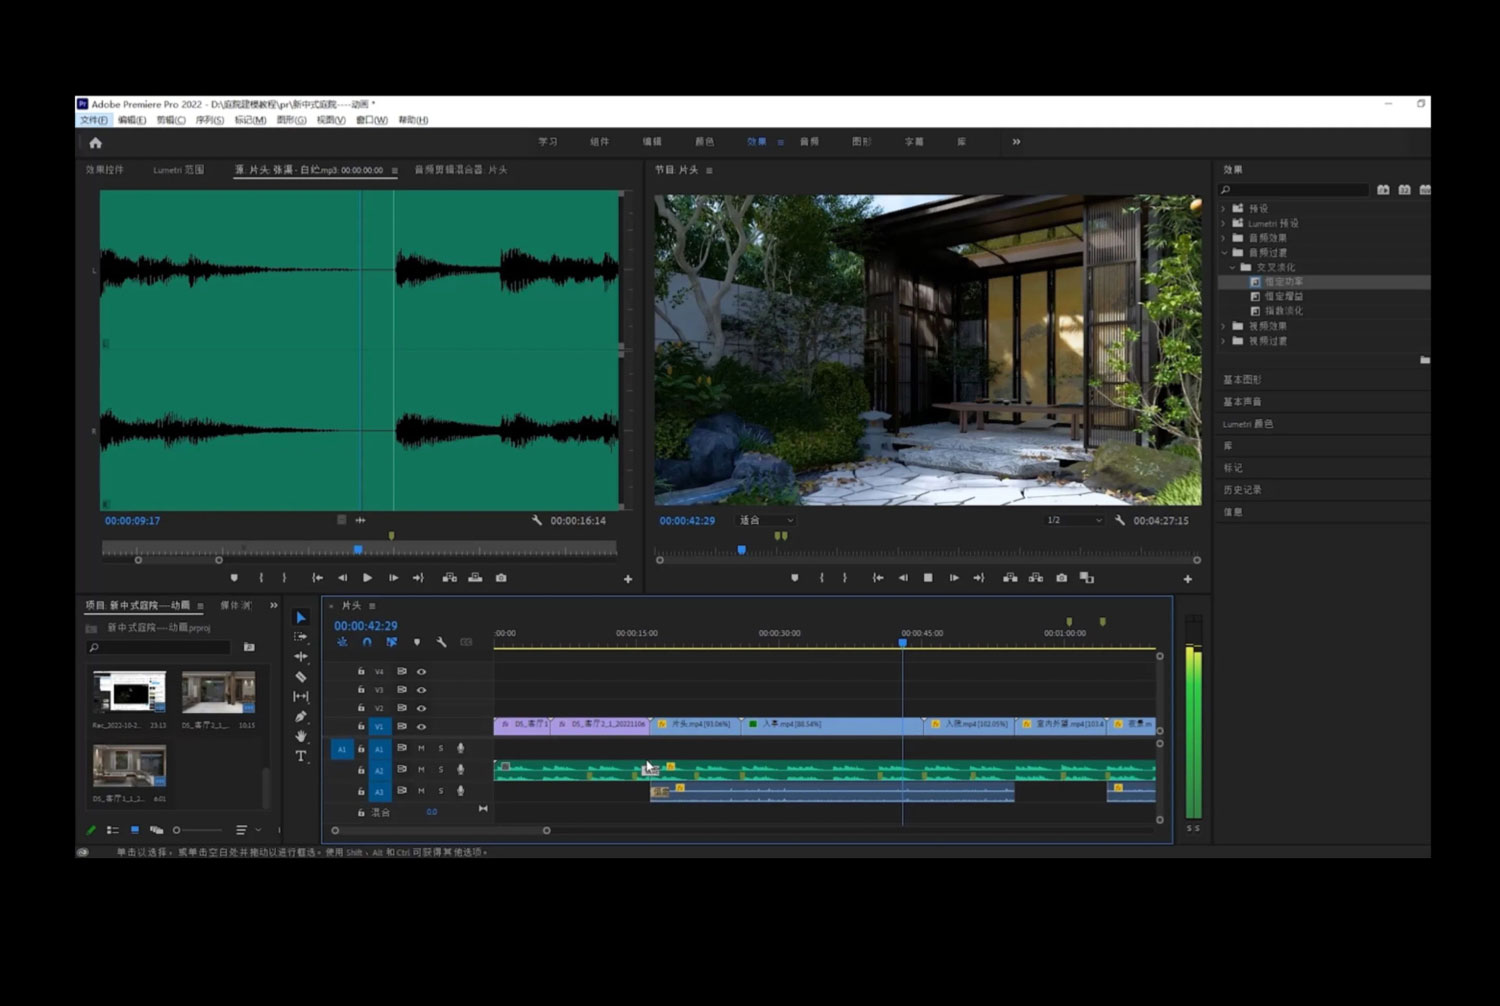Select the Razor tool in the toolbar
The width and height of the screenshot is (1500, 1006).
click(x=301, y=677)
